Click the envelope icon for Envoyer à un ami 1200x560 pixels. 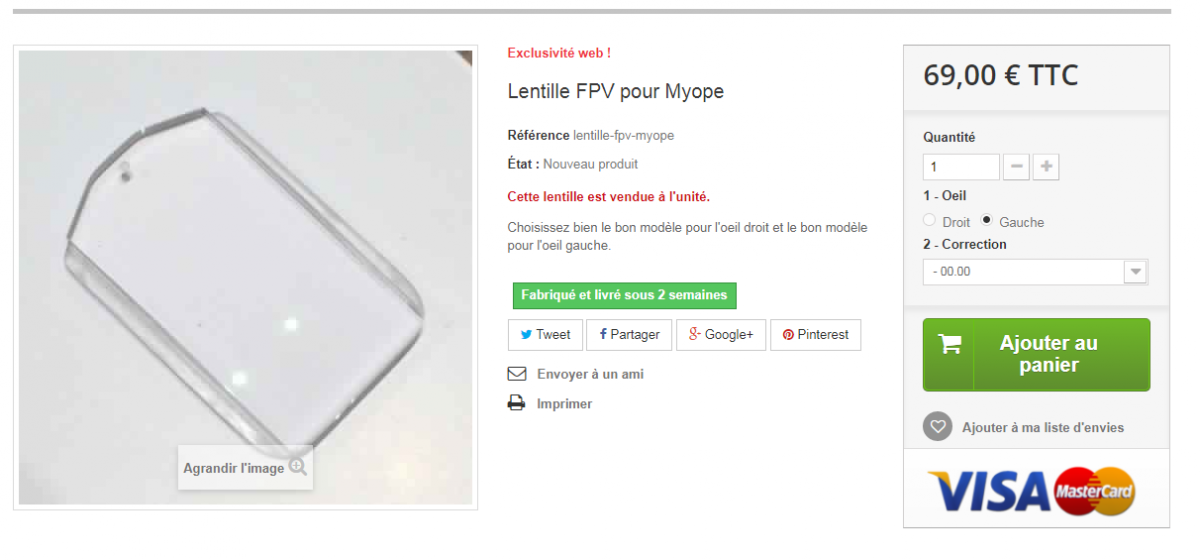click(x=516, y=374)
